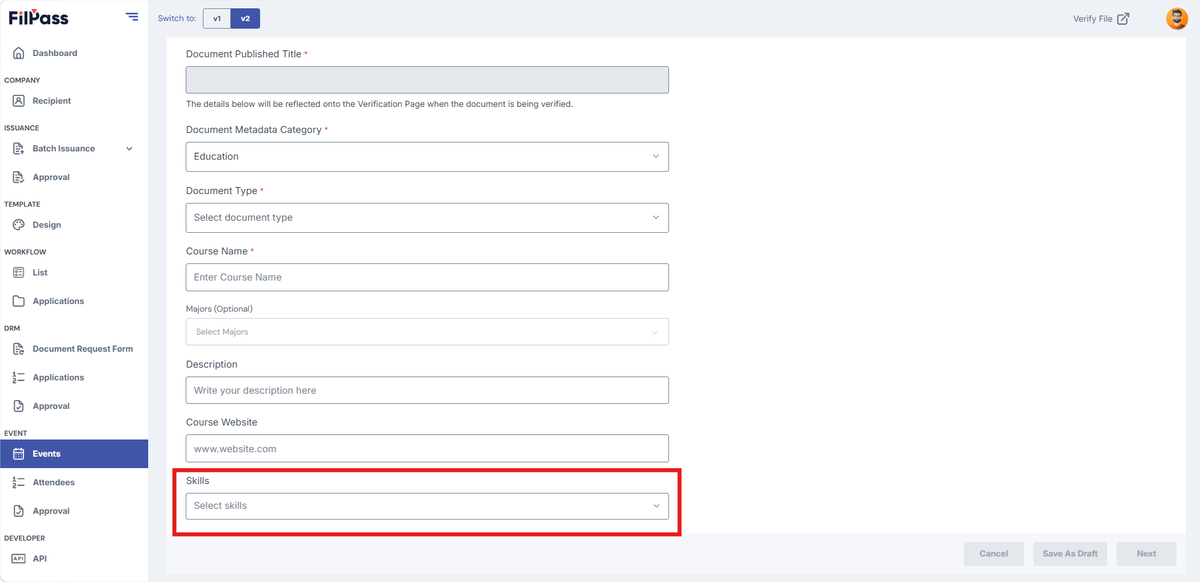Open the Document Metadata Category dropdown
1200x582 pixels.
click(427, 156)
